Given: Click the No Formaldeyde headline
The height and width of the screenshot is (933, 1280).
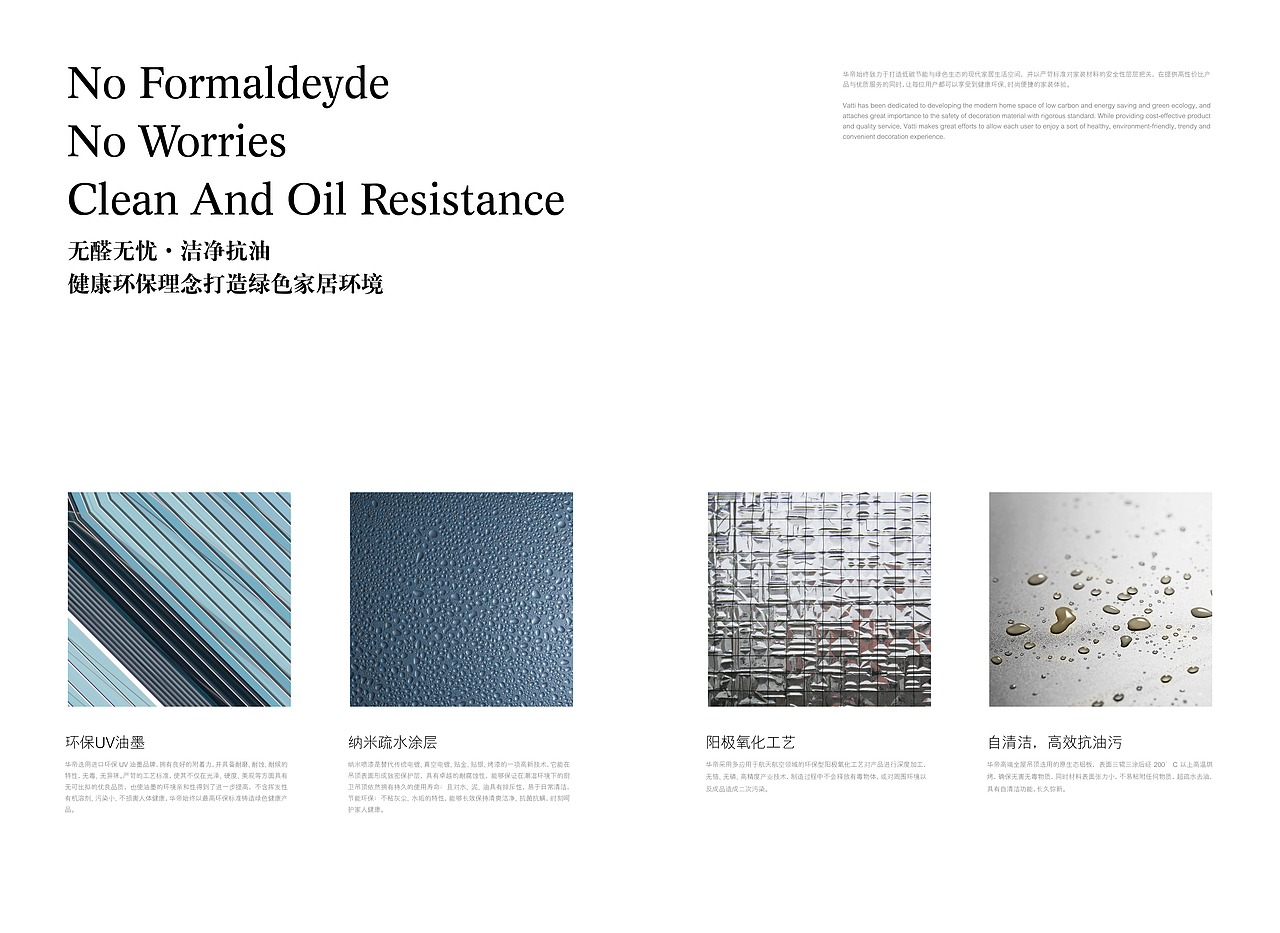Looking at the screenshot, I should (227, 85).
